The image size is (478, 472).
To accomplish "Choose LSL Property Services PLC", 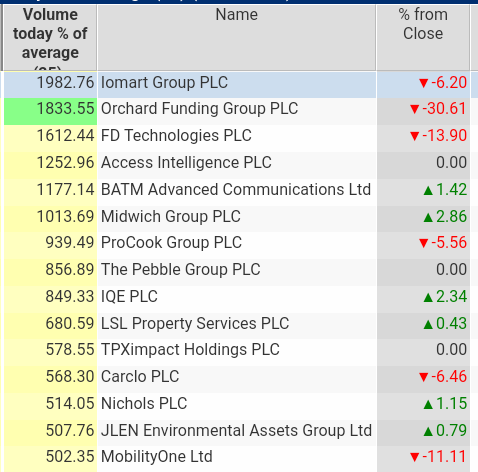I will pos(195,323).
